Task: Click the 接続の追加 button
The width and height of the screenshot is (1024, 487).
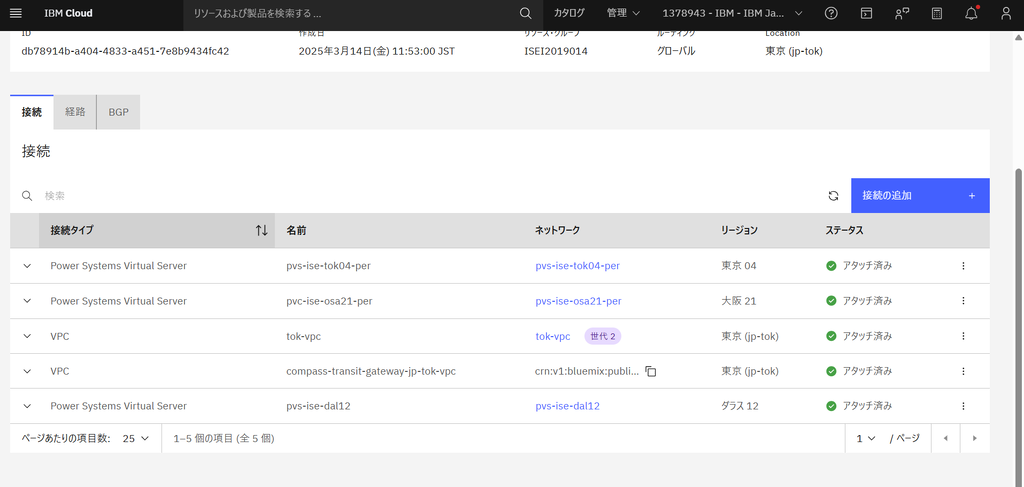Action: tap(920, 196)
